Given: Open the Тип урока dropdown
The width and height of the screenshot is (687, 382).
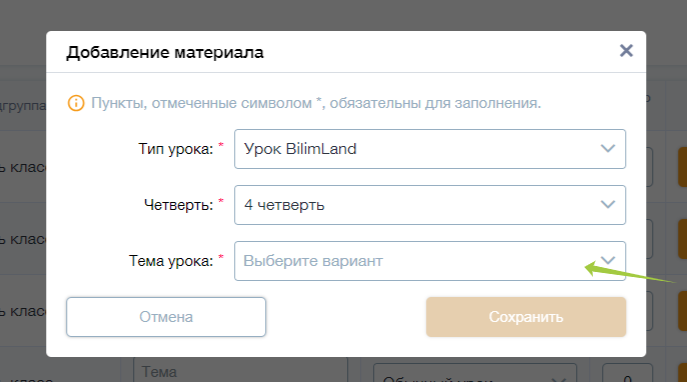Looking at the screenshot, I should click(430, 149).
